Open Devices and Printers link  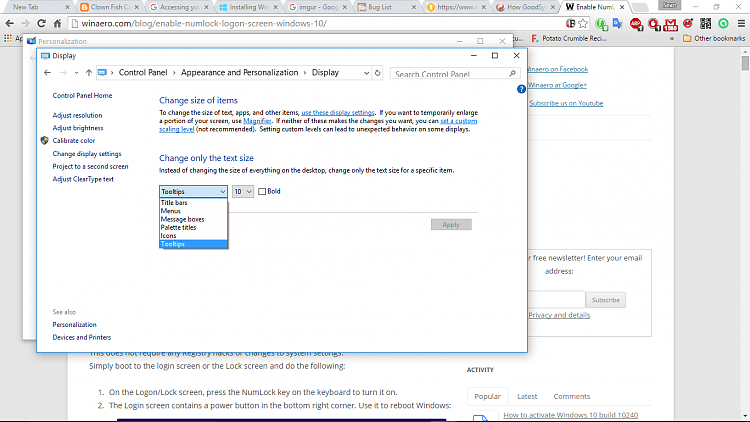click(x=82, y=337)
